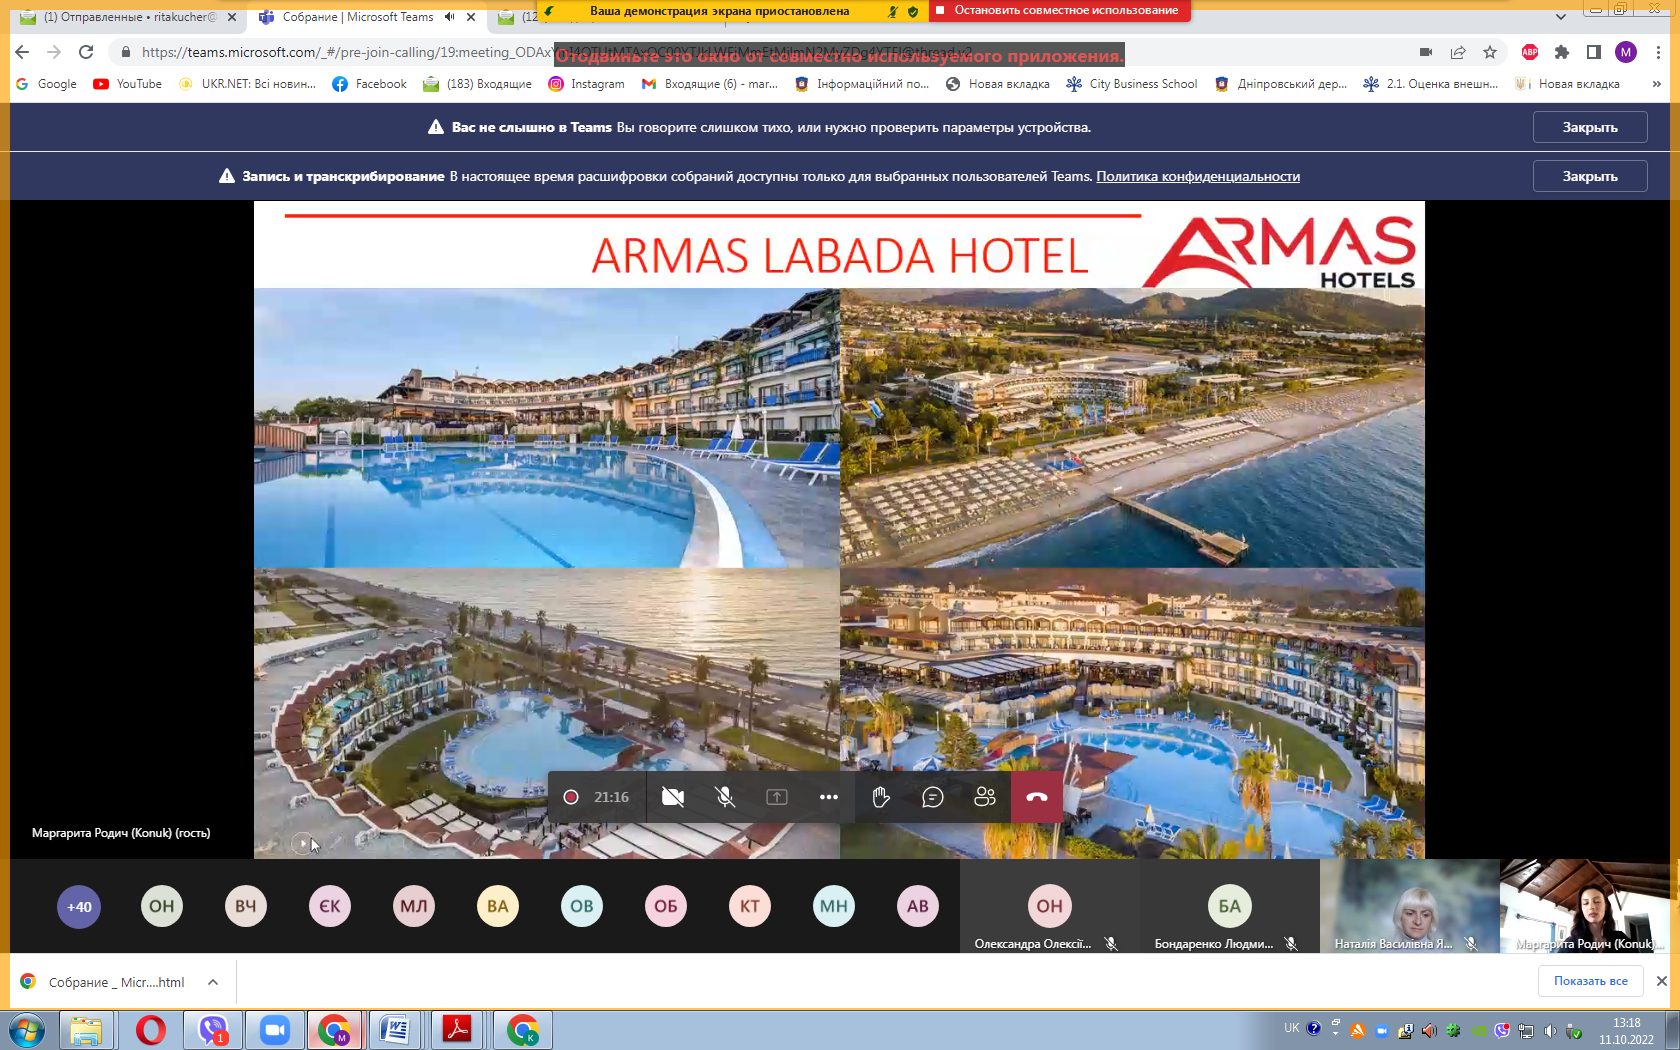Open Zoom from the taskbar

pos(274,1030)
